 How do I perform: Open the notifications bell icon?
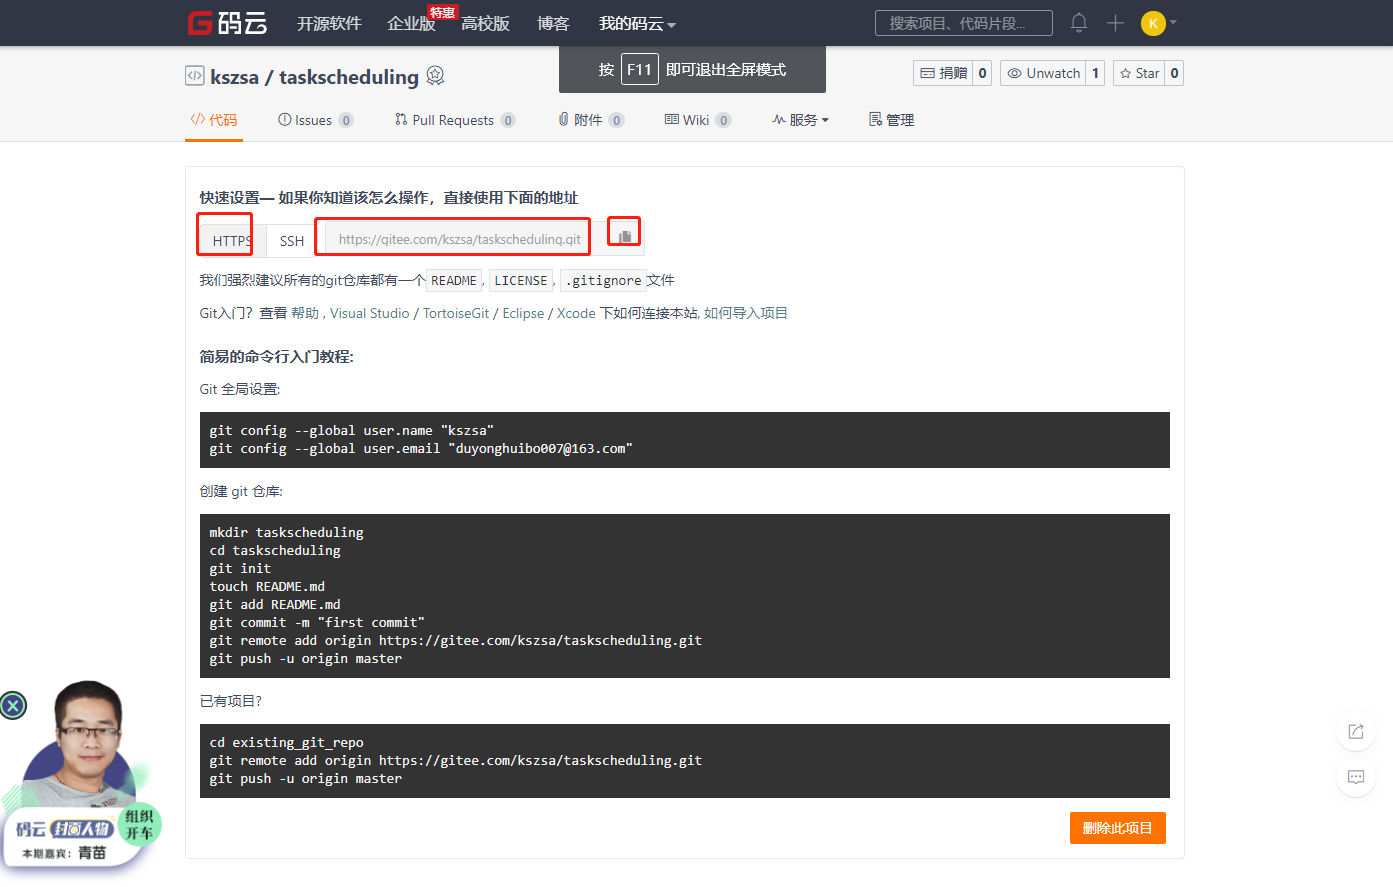(x=1079, y=22)
